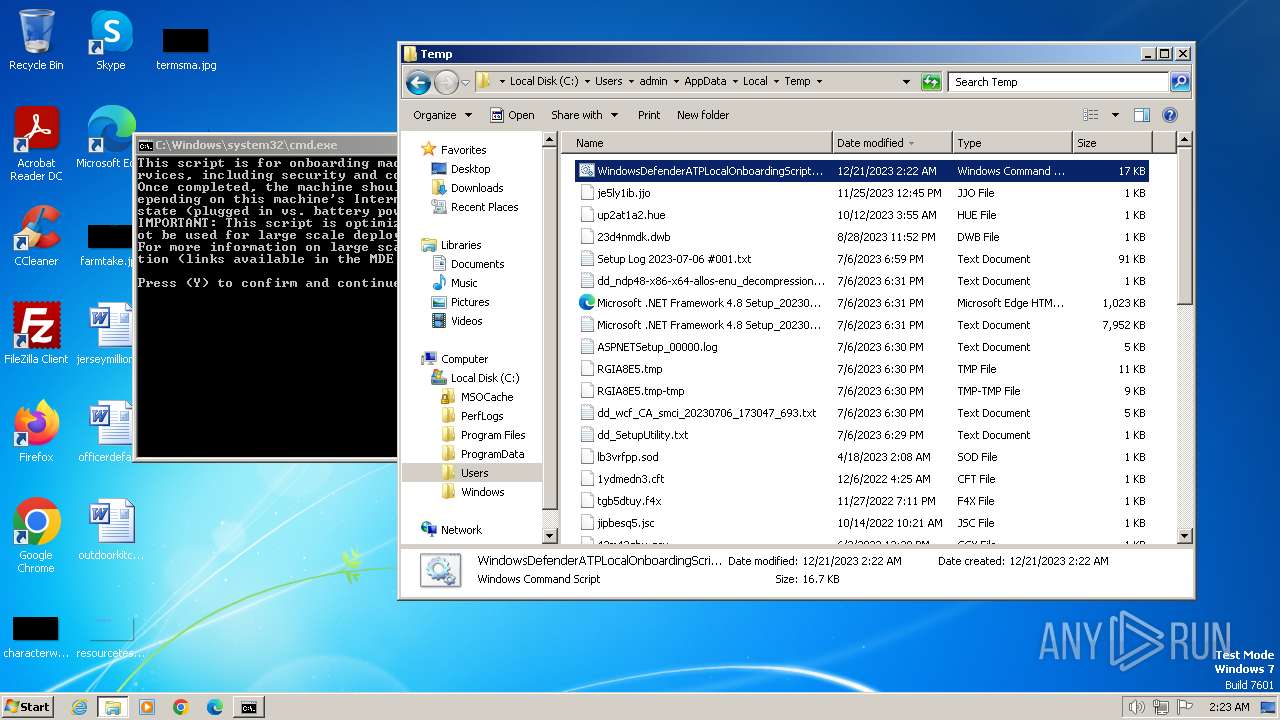
Task: Select the ASPNETSetup_00000.log file
Action: [x=657, y=347]
